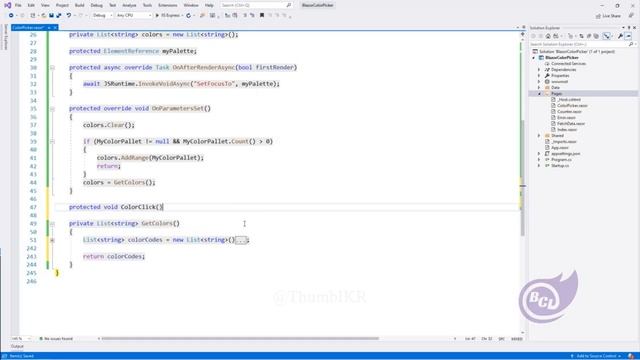Collapse the OnParametersSet method outline
640x360 pixels.
click(x=52, y=109)
